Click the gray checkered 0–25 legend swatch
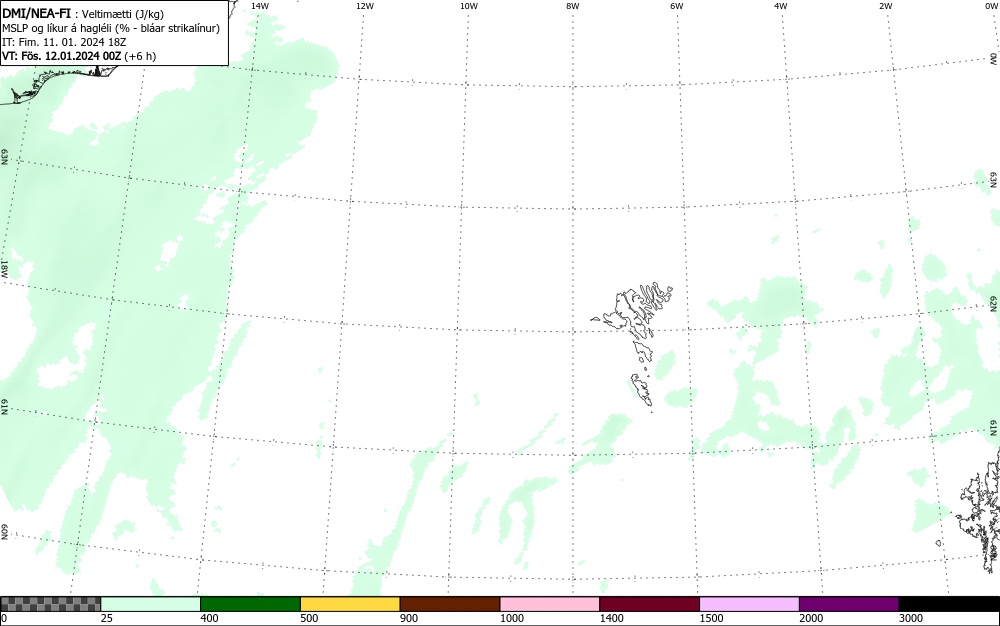The width and height of the screenshot is (1000, 626). (50, 604)
